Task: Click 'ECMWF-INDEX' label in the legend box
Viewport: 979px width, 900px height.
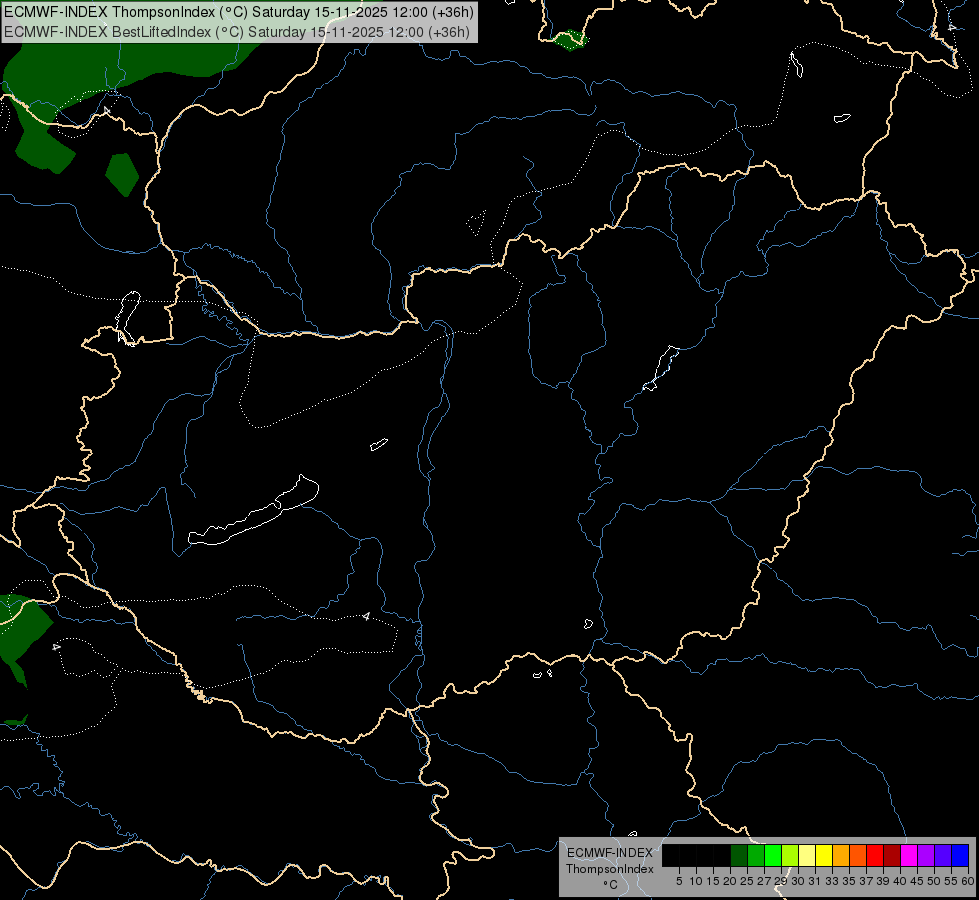Action: [610, 853]
